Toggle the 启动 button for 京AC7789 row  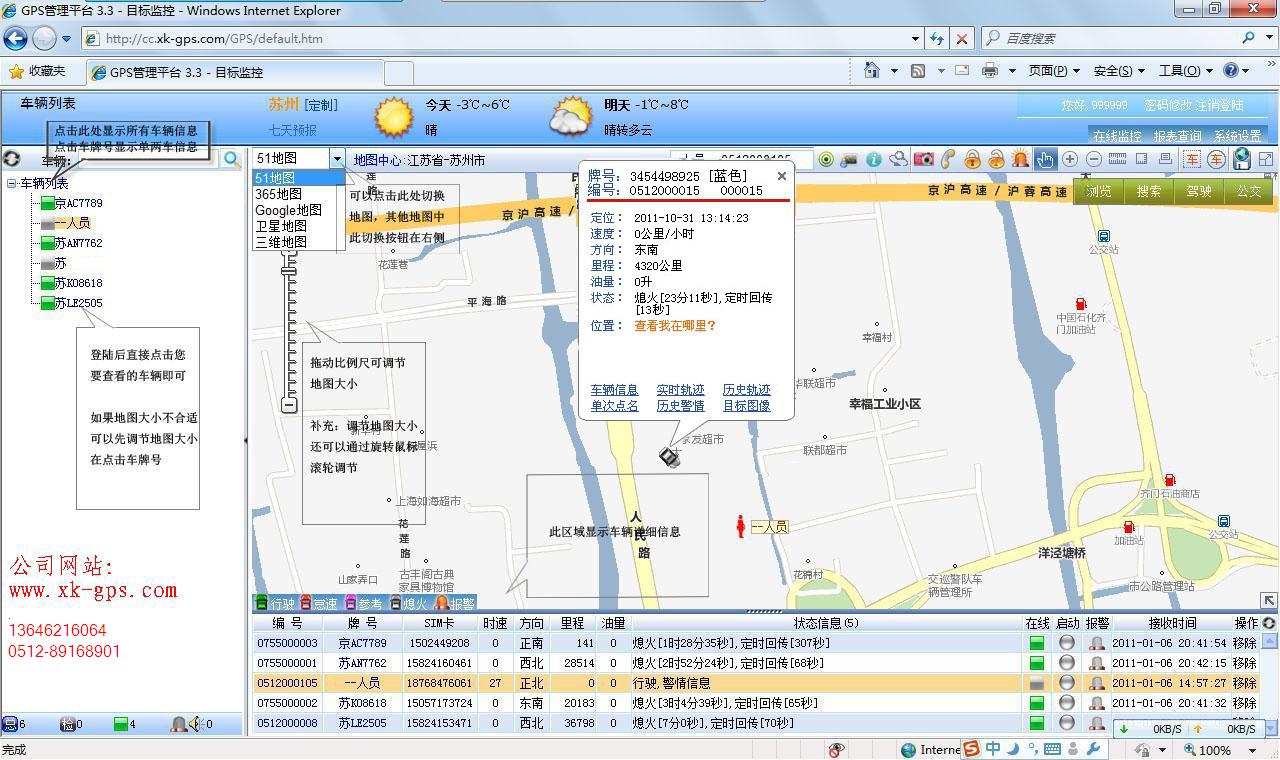1067,643
